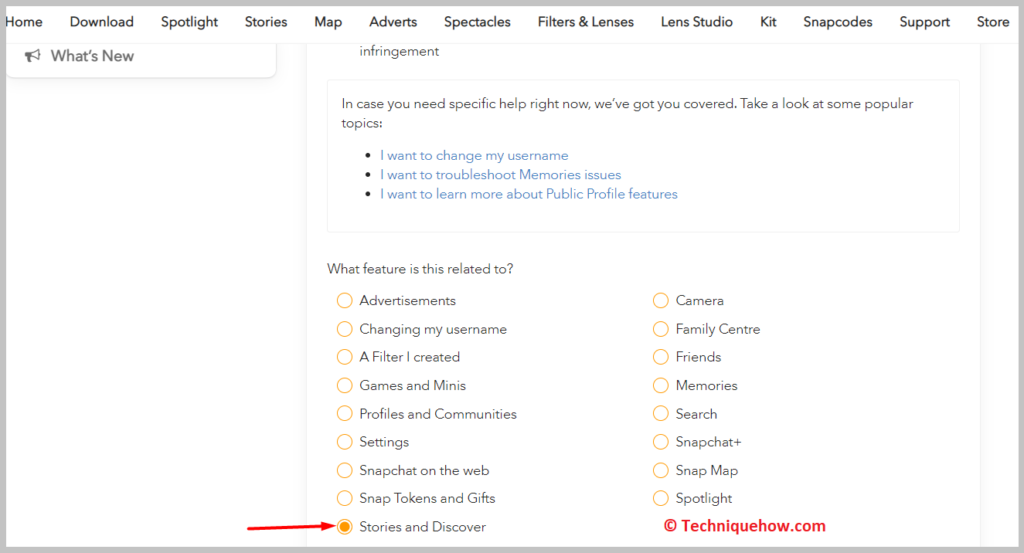This screenshot has height=553, width=1024.
Task: Select Snapchat on the web option
Action: 344,470
